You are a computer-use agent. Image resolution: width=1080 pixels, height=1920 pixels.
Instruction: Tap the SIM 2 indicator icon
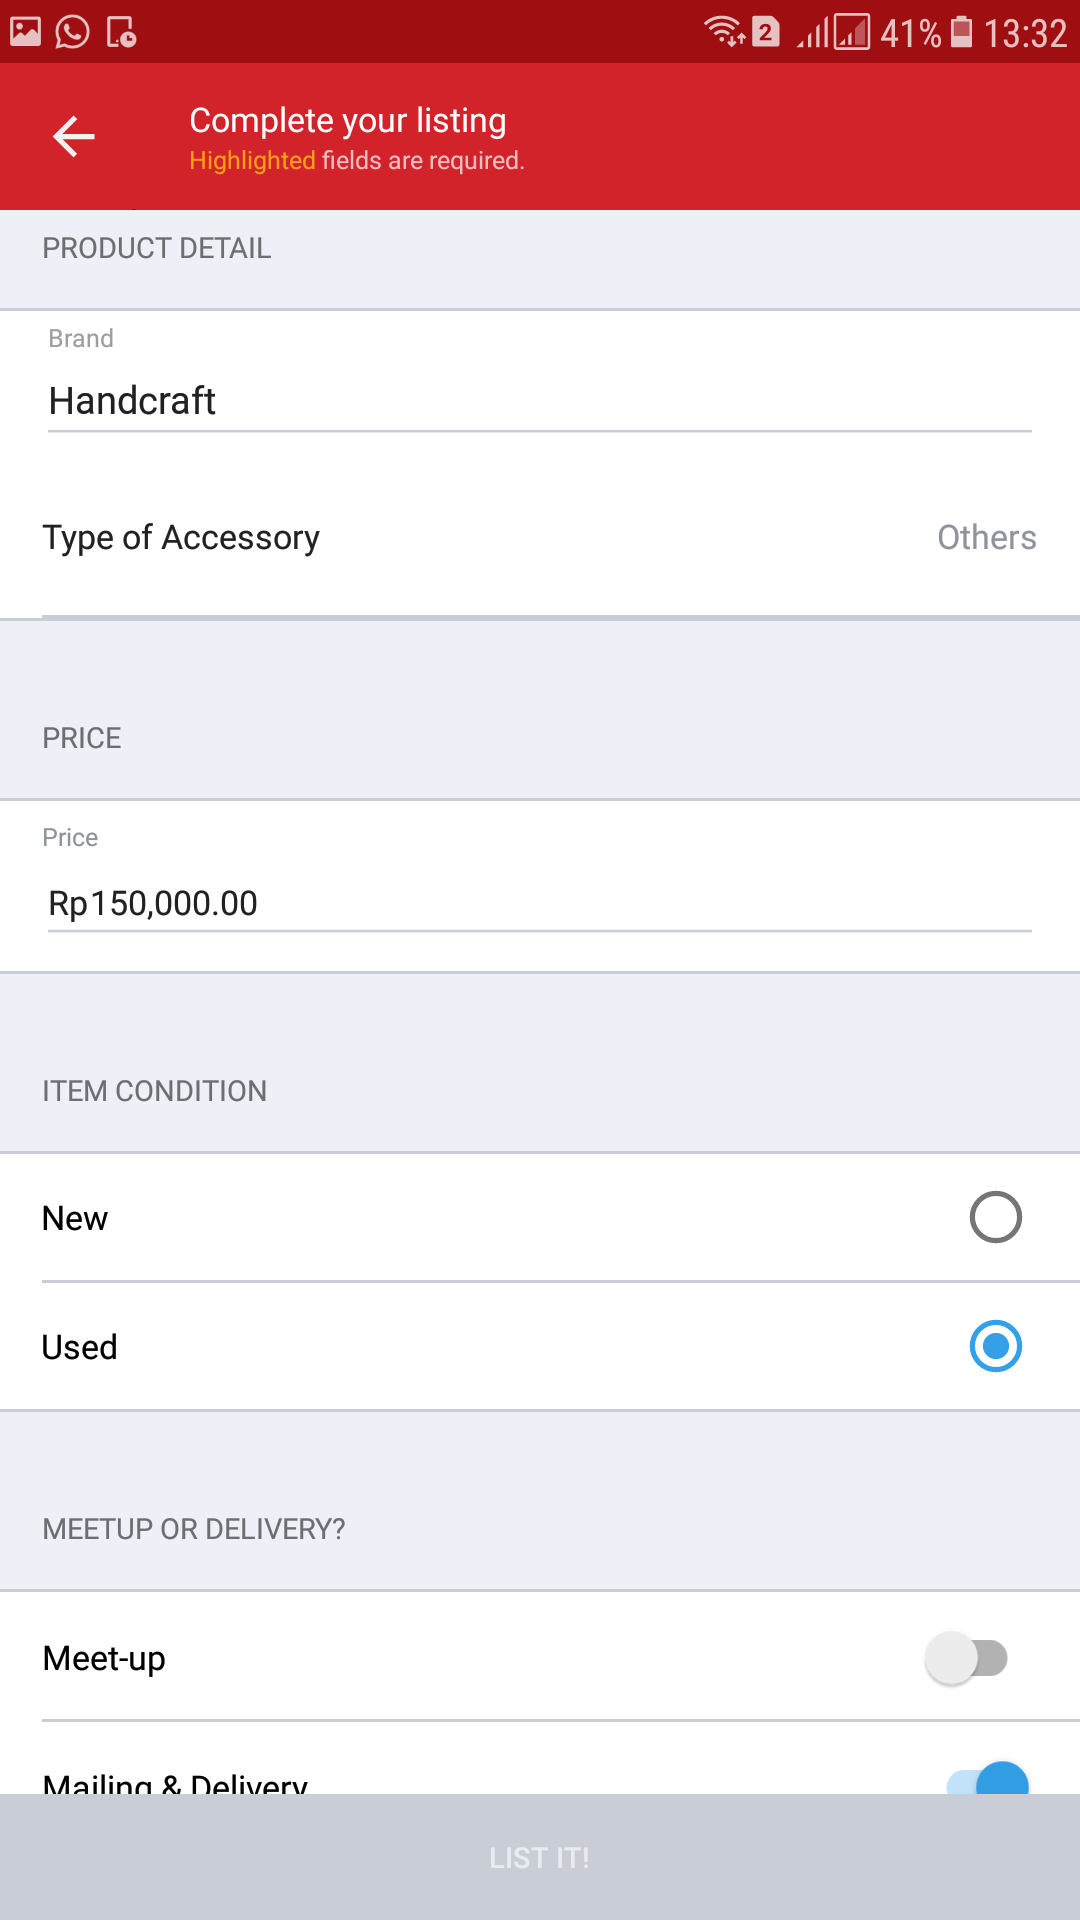click(x=765, y=32)
